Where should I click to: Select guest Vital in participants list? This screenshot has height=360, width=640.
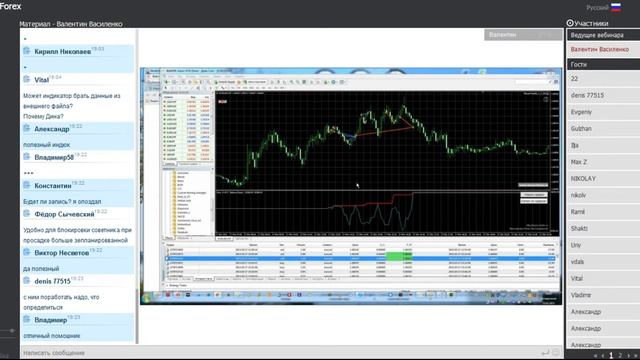coord(603,278)
